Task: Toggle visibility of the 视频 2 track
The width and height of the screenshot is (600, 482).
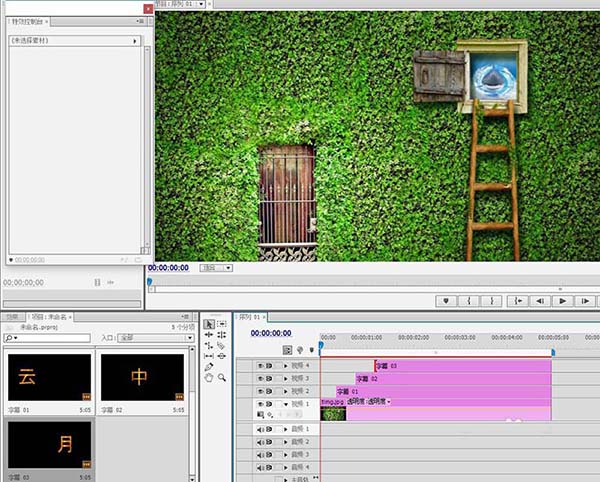Action: pos(261,391)
